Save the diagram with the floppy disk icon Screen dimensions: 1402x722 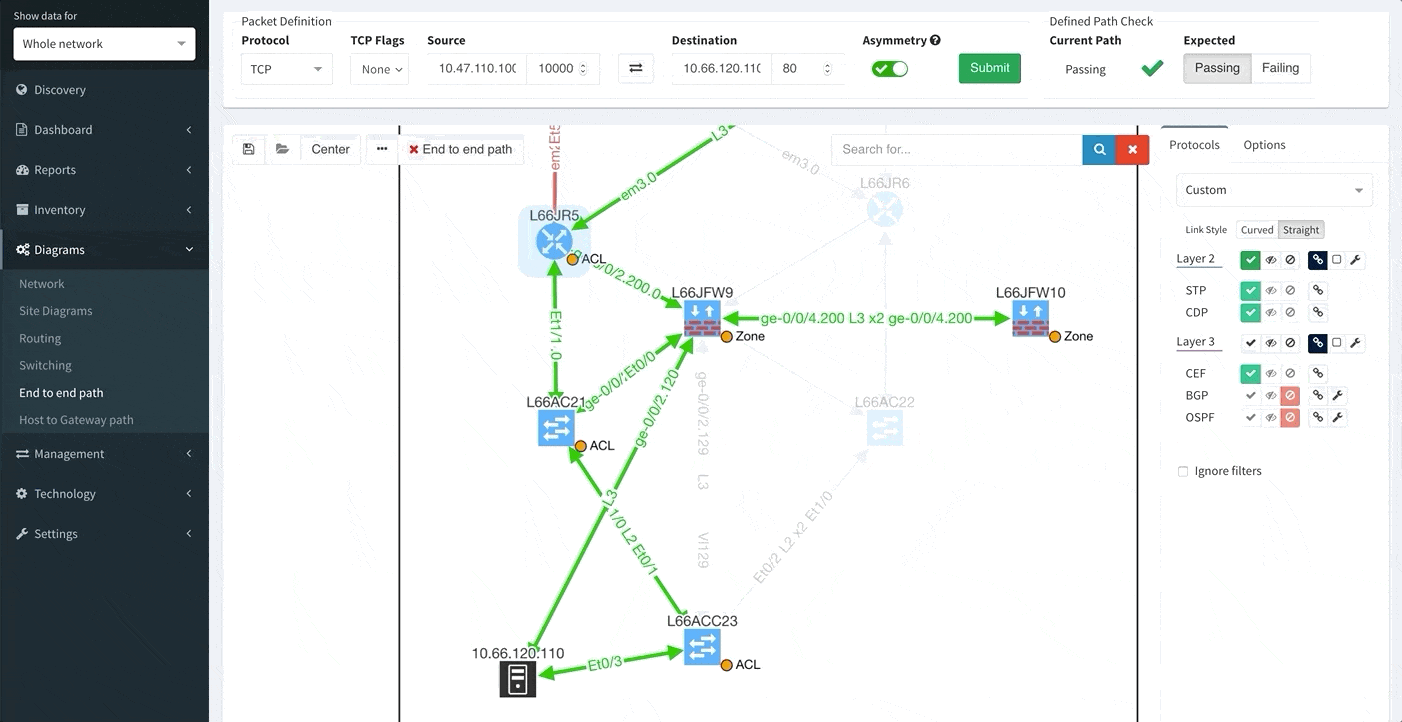[249, 149]
